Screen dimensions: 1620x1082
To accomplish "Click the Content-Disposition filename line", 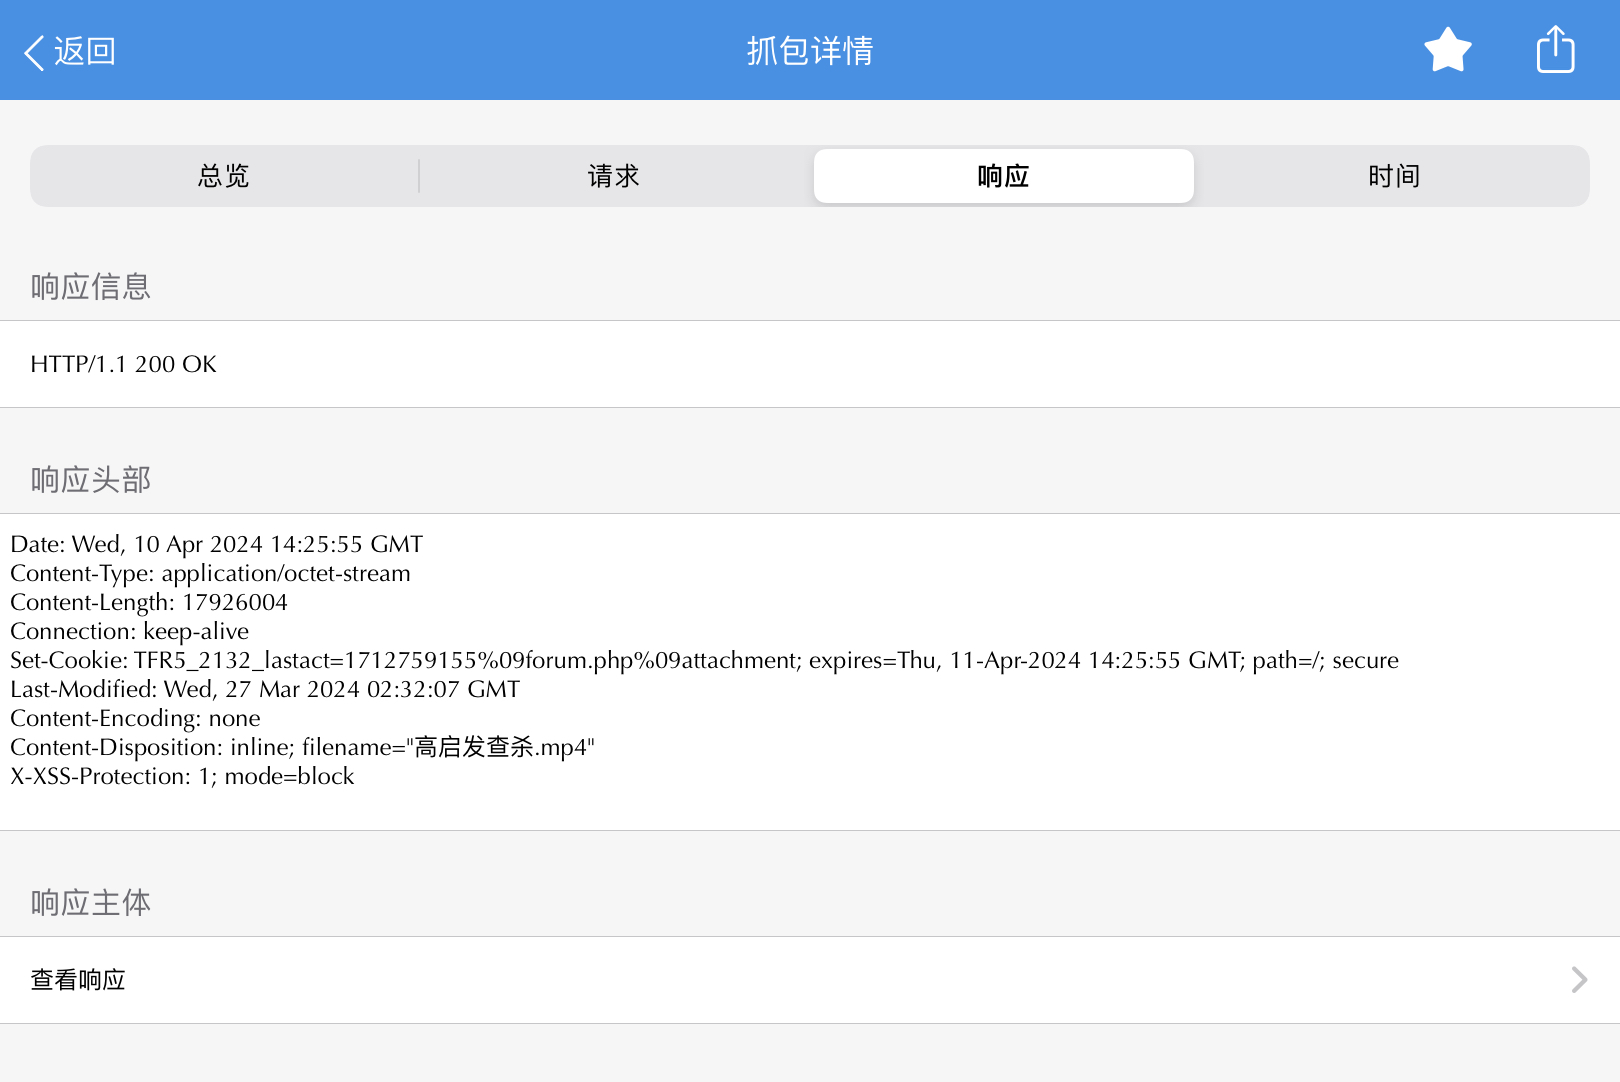I will tap(303, 747).
